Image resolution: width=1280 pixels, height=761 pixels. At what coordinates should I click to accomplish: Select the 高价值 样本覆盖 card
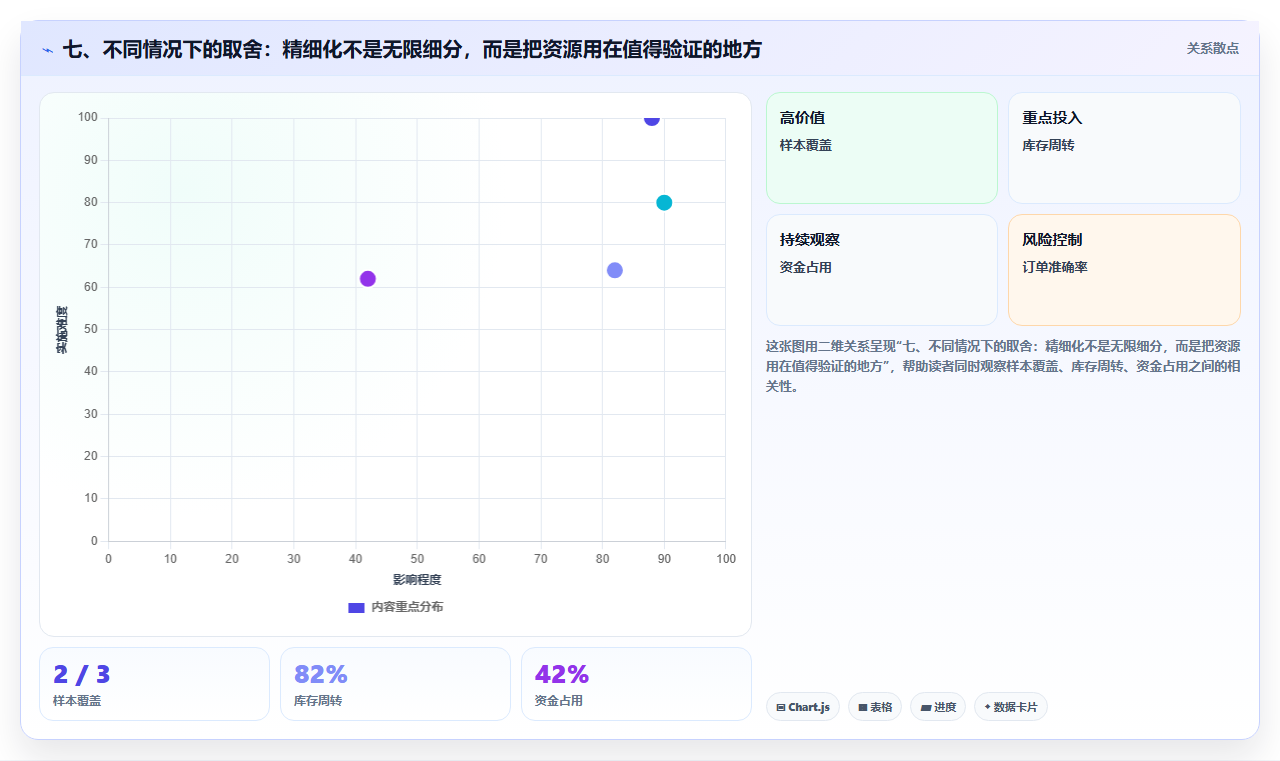pyautogui.click(x=882, y=148)
